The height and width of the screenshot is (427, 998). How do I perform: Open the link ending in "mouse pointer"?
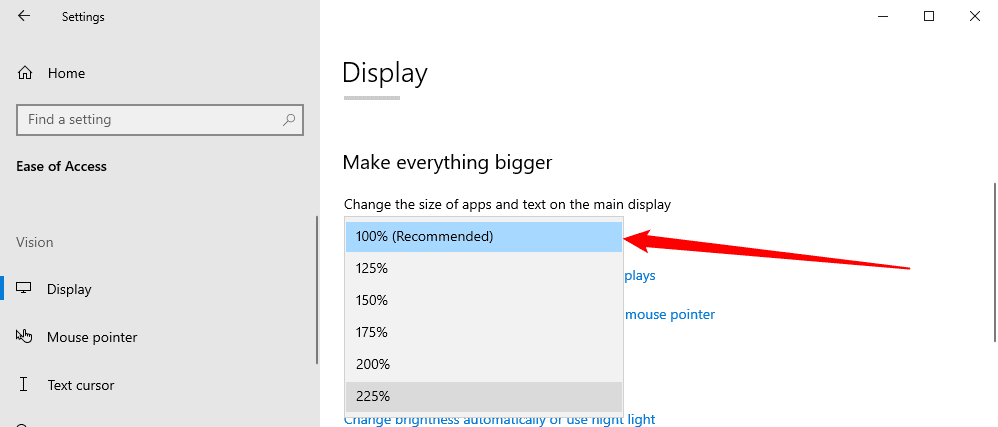coord(670,314)
